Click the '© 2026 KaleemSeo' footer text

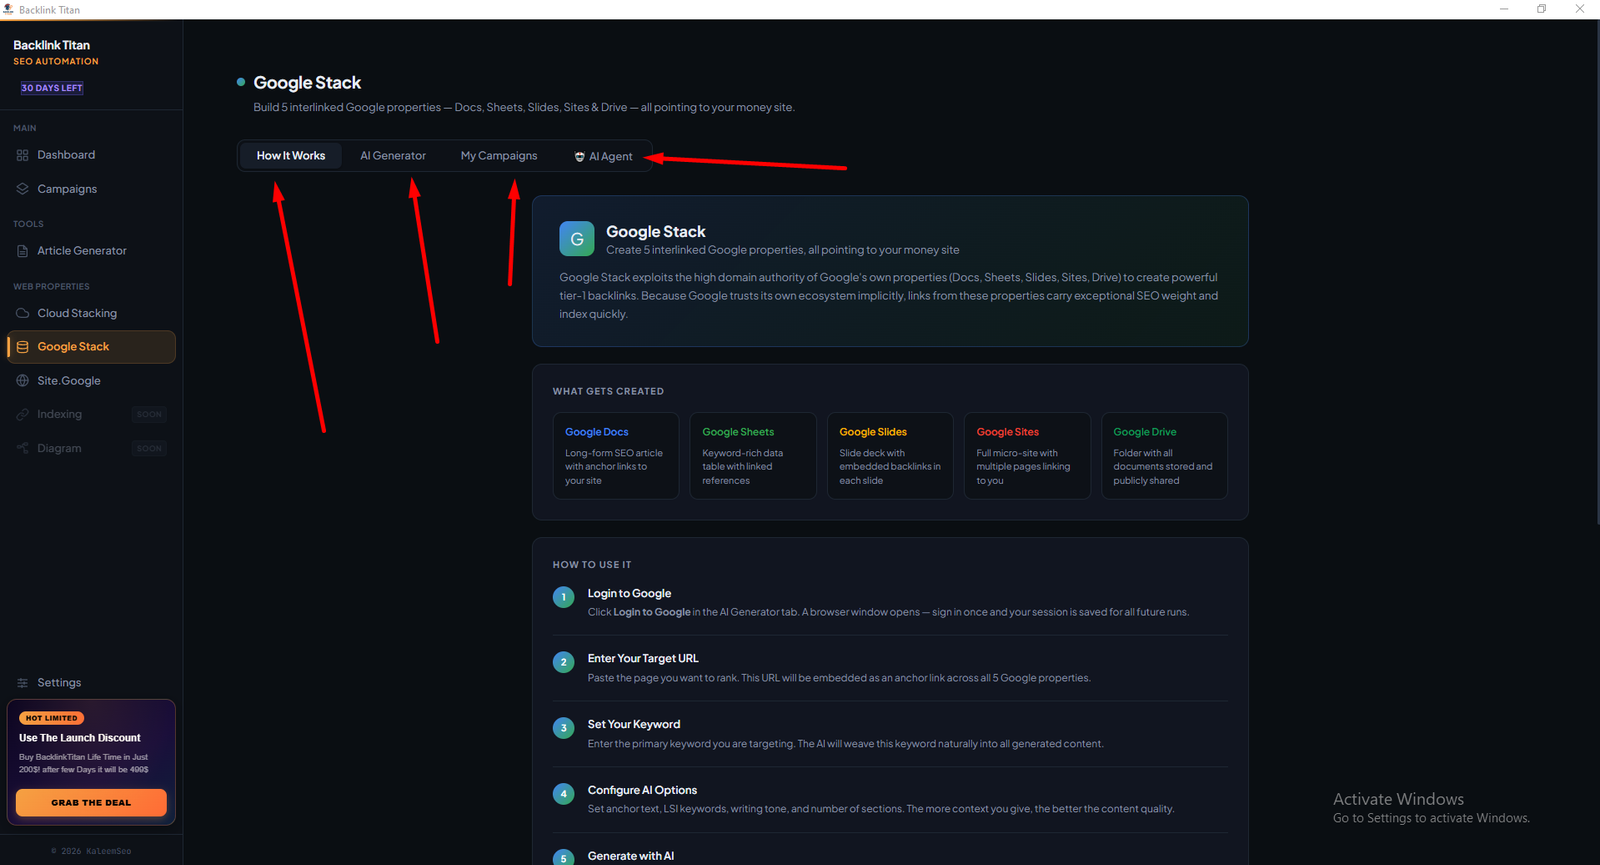[91, 852]
